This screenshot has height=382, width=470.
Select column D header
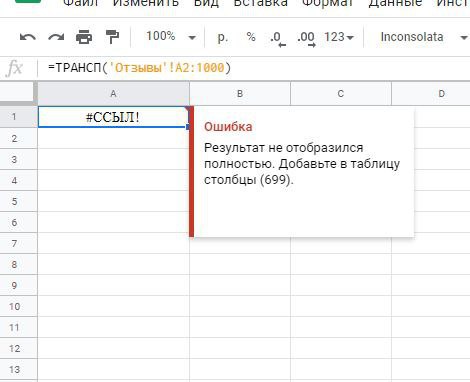click(431, 94)
